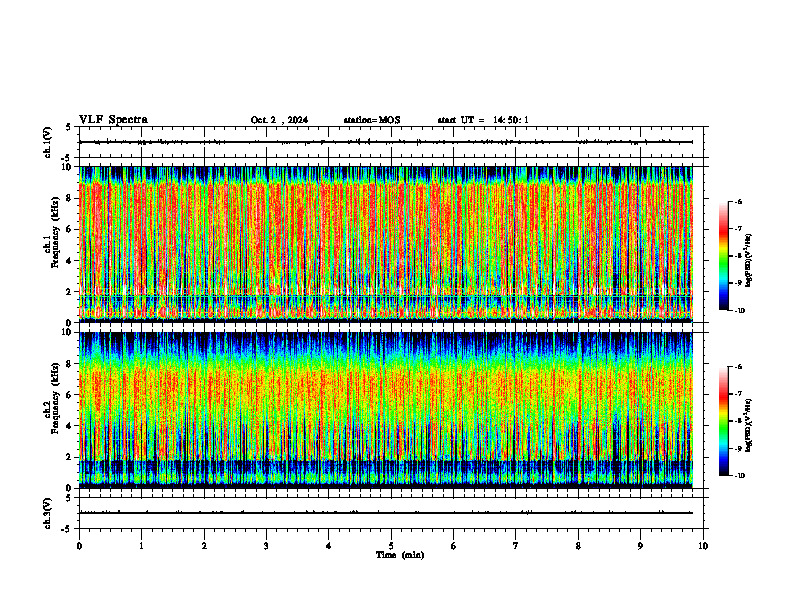
Task: Click the "-5" tick on the ch.3(V) axis
Action: pos(67,529)
